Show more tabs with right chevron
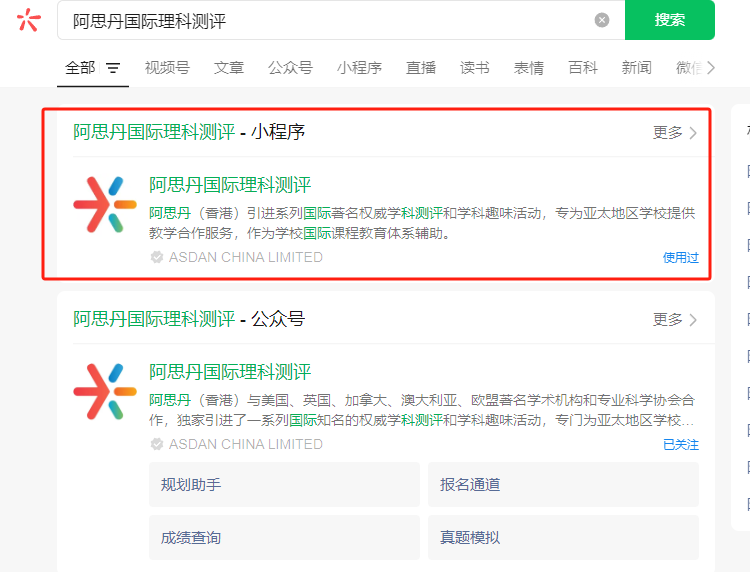This screenshot has width=750, height=572. pyautogui.click(x=711, y=68)
